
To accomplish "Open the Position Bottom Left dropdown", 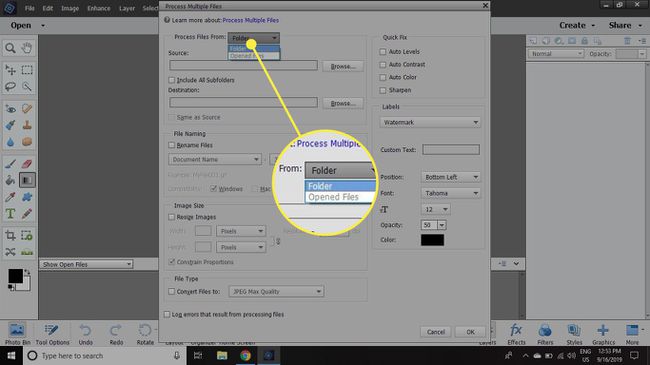I will point(451,177).
